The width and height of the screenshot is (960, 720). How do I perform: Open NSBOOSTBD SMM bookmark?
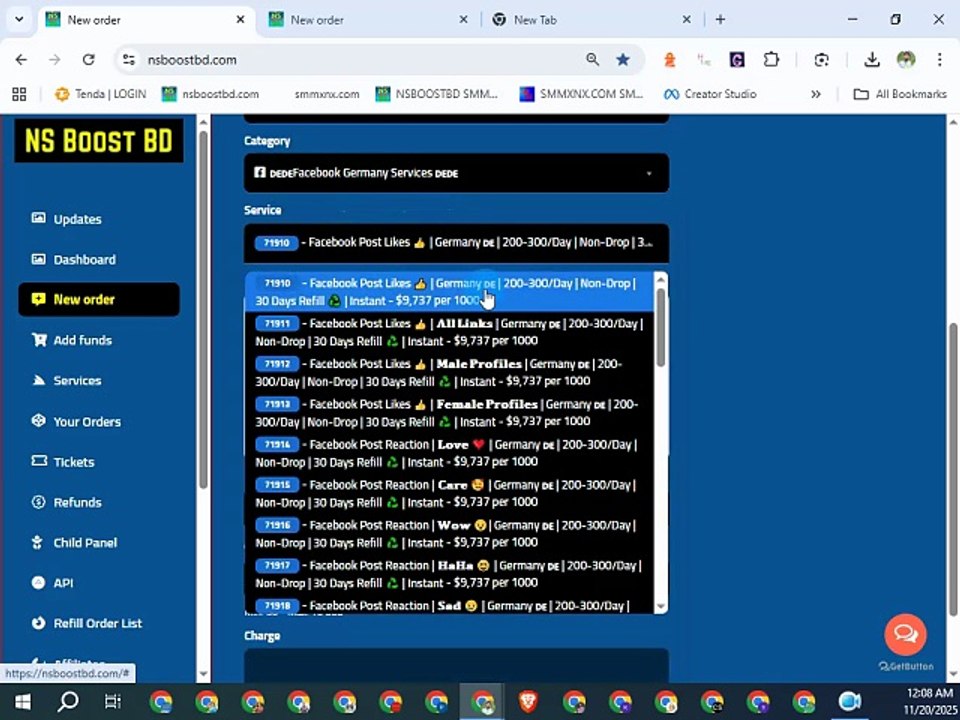[437, 94]
